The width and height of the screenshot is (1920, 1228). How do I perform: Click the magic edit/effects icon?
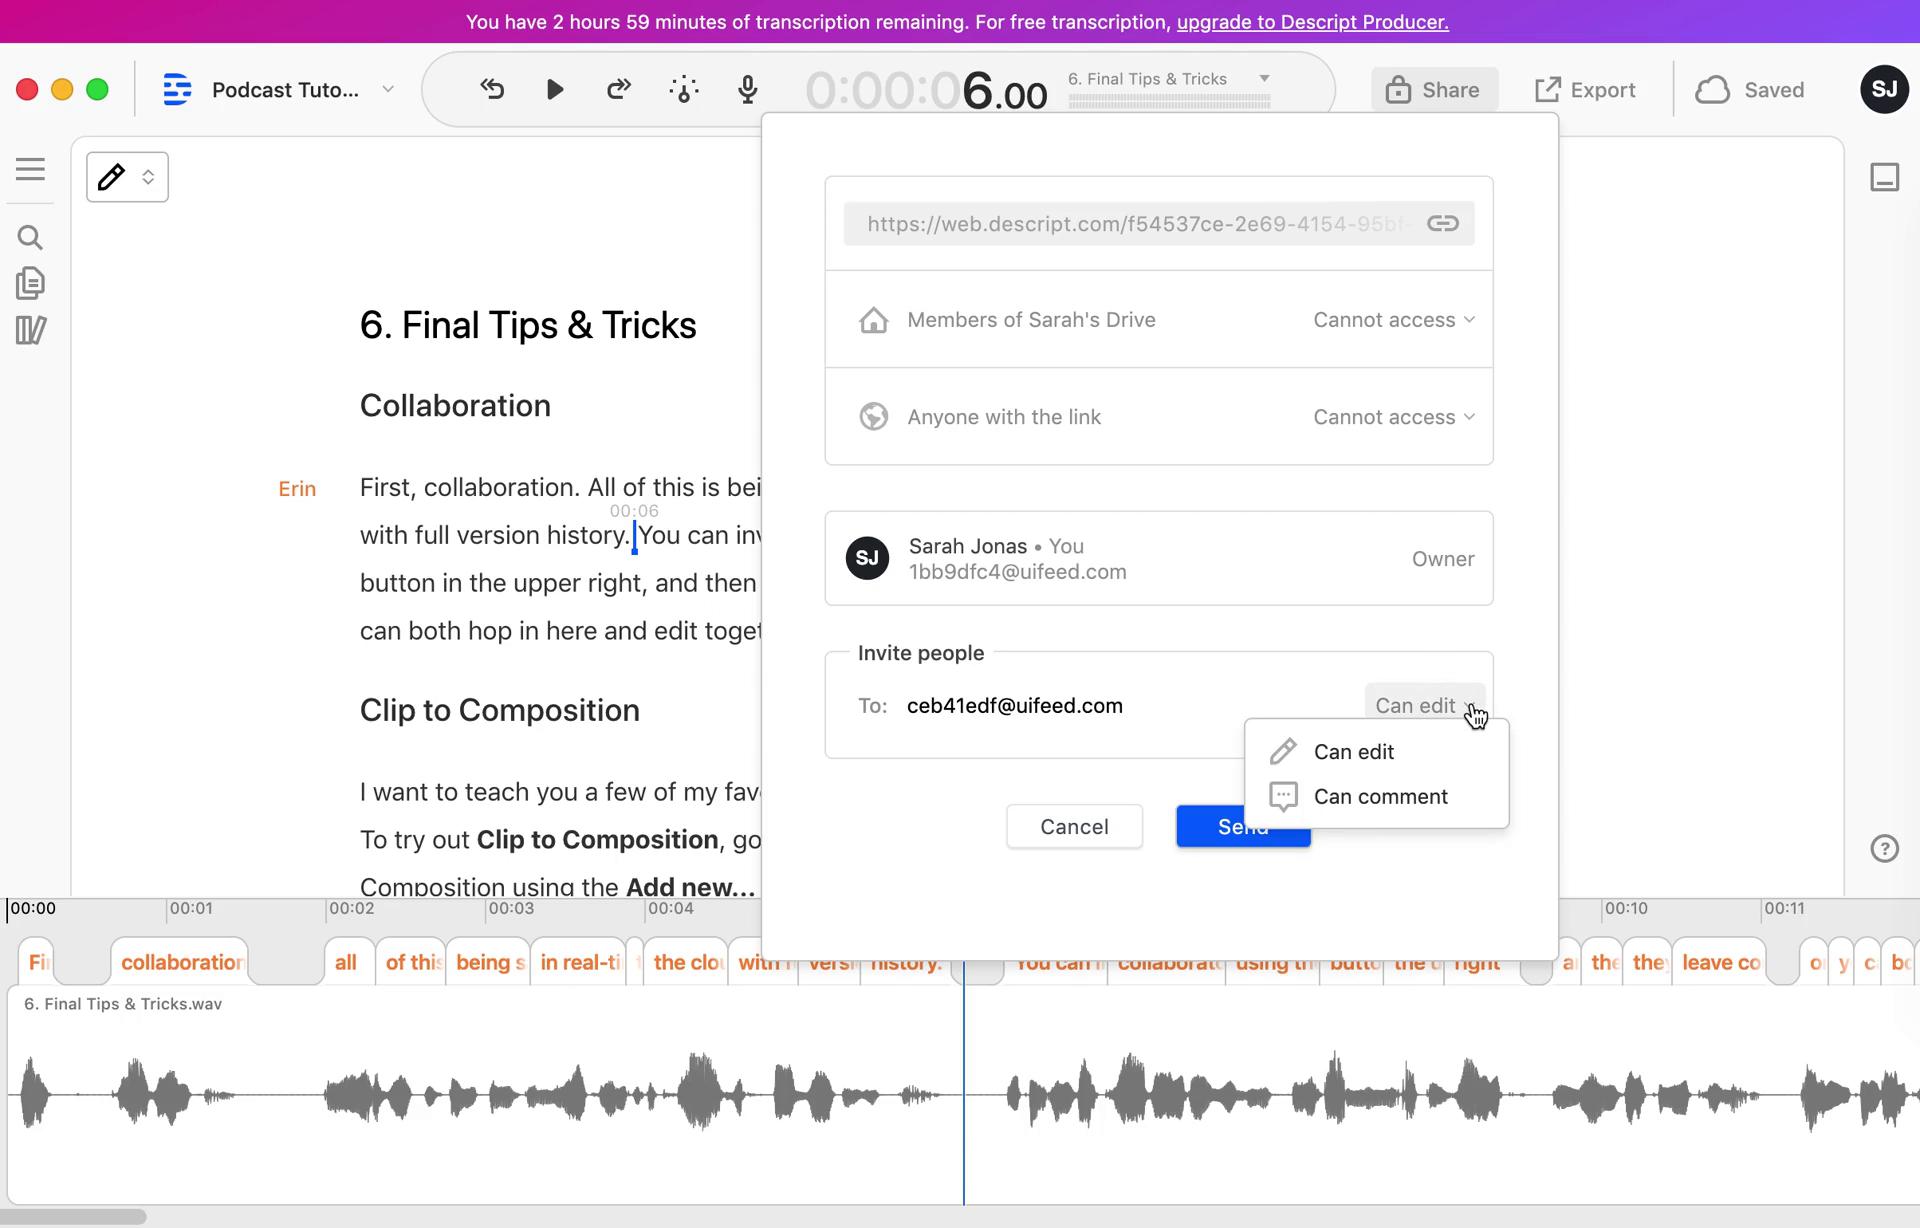tap(684, 90)
